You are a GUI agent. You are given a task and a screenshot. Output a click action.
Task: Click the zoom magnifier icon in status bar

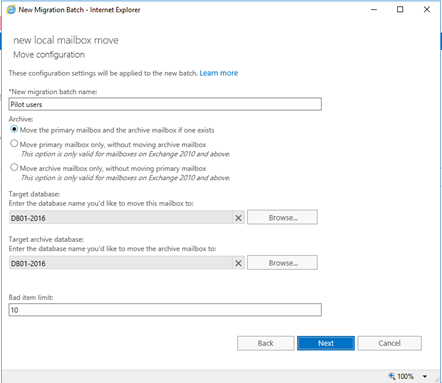(392, 376)
